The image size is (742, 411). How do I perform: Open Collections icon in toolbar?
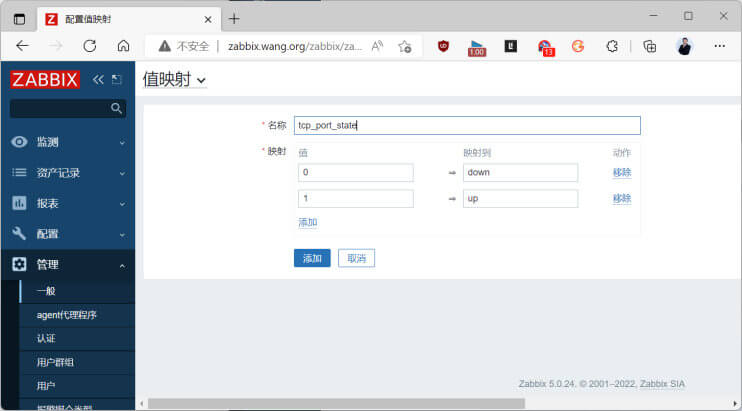click(x=650, y=46)
